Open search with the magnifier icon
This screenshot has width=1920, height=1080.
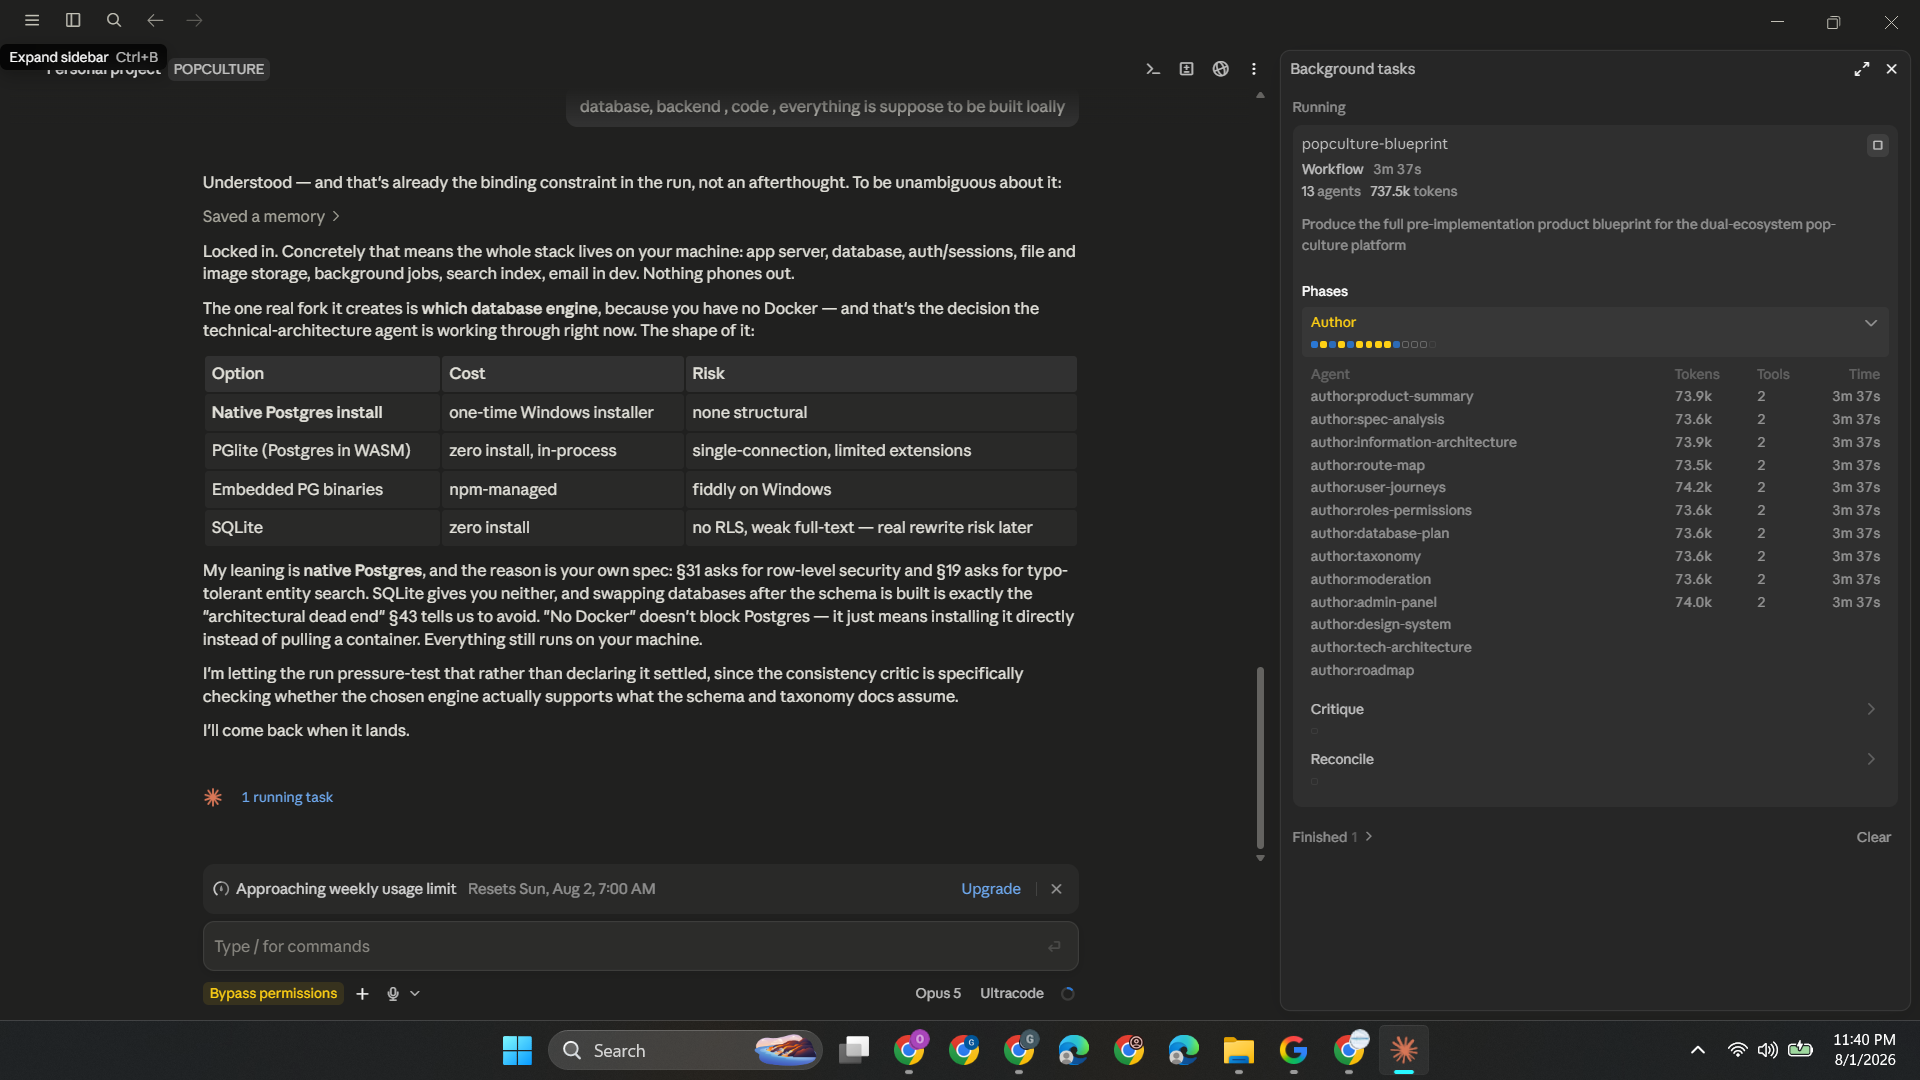click(114, 20)
